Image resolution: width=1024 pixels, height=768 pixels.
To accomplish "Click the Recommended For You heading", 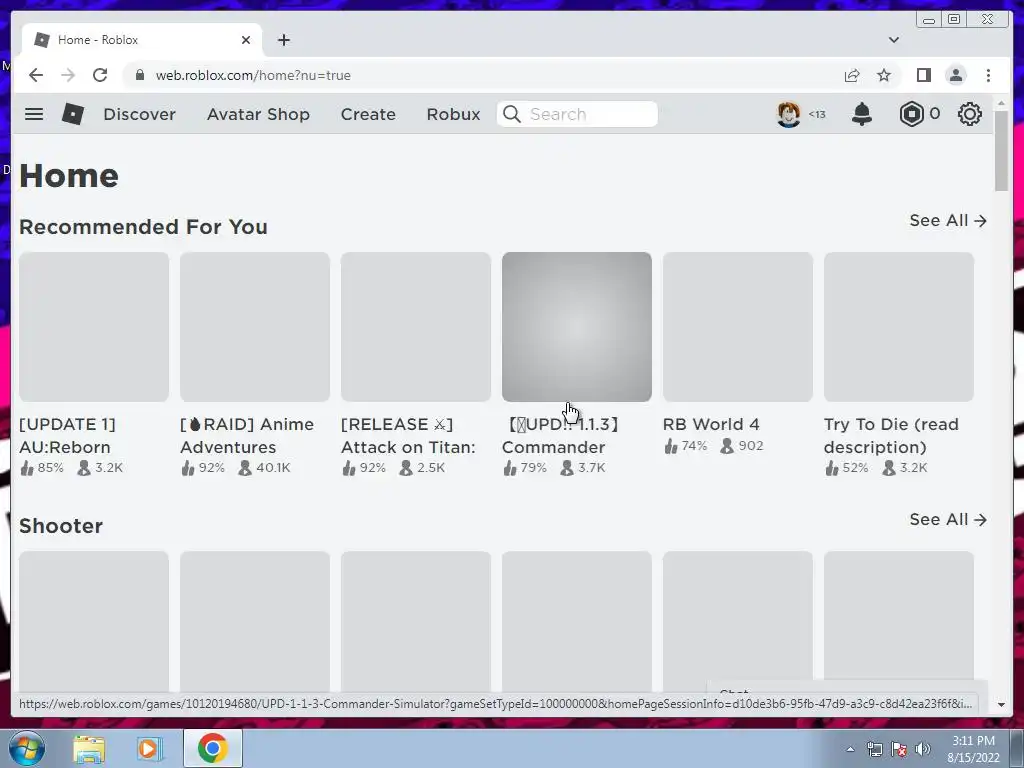I will click(143, 227).
